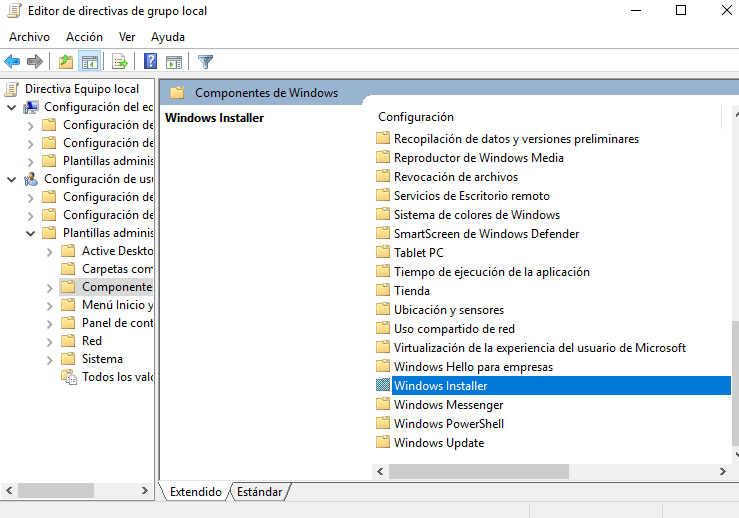Expand the Active Desktop tree node

pos(49,252)
